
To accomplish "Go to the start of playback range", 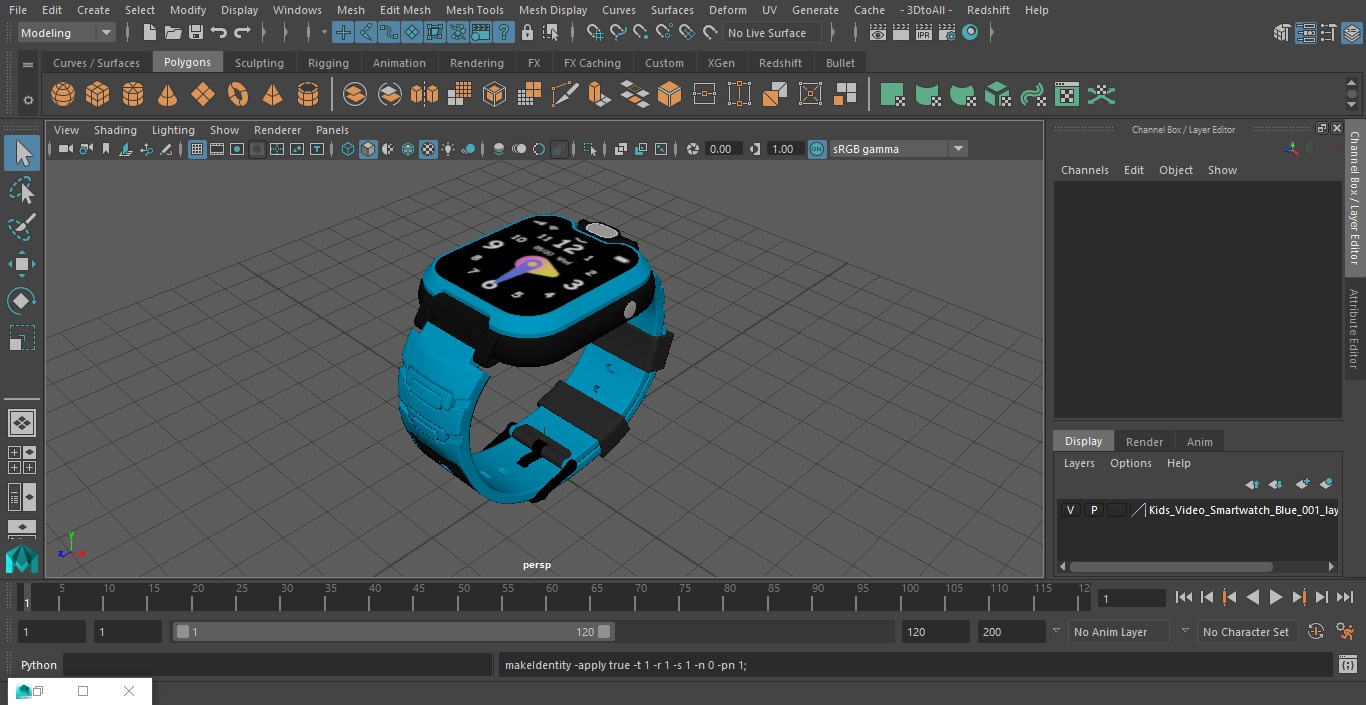I will [x=1184, y=597].
